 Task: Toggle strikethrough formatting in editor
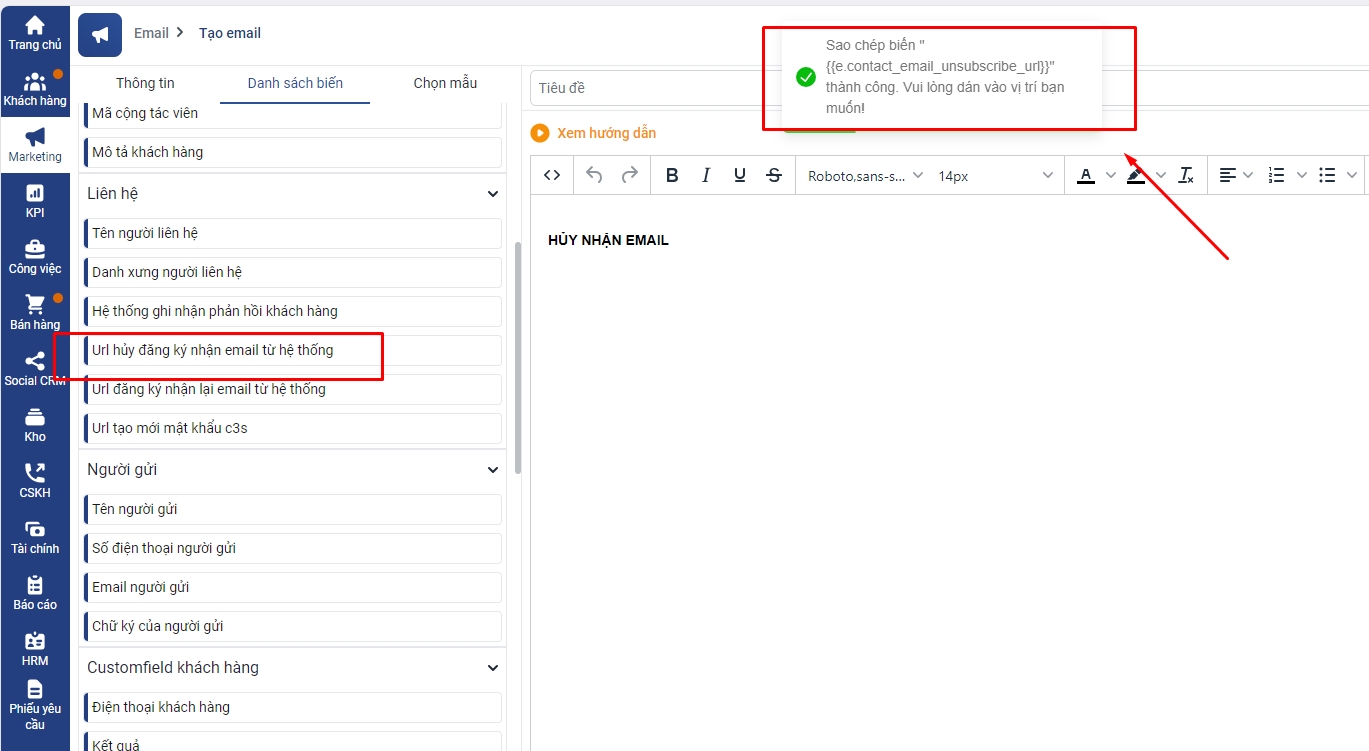(x=774, y=175)
